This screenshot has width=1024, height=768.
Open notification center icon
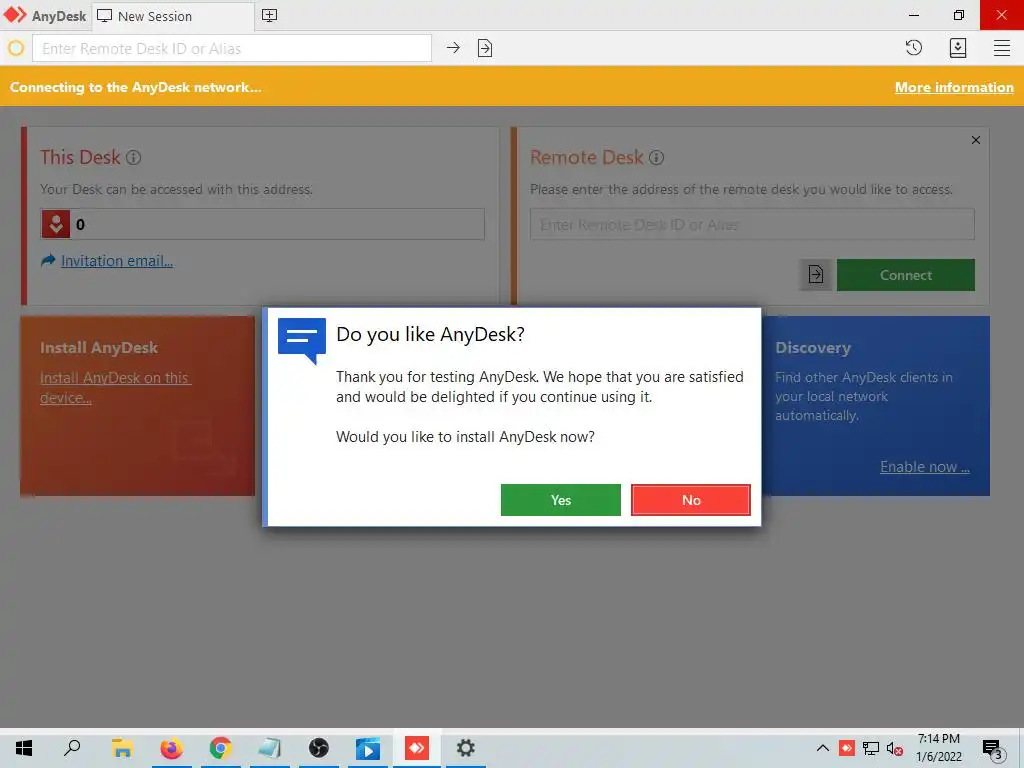[x=993, y=750]
